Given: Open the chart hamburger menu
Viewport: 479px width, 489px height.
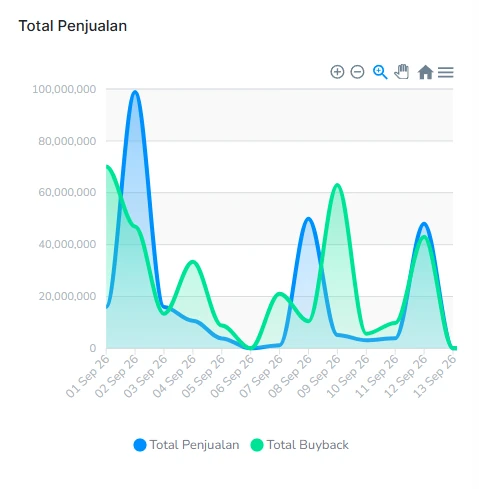Looking at the screenshot, I should tap(446, 72).
